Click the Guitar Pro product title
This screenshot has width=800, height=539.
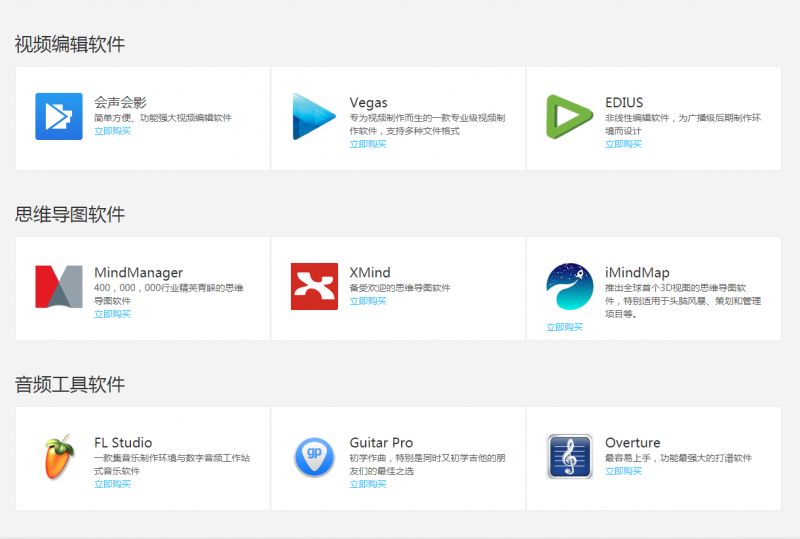pyautogui.click(x=381, y=443)
